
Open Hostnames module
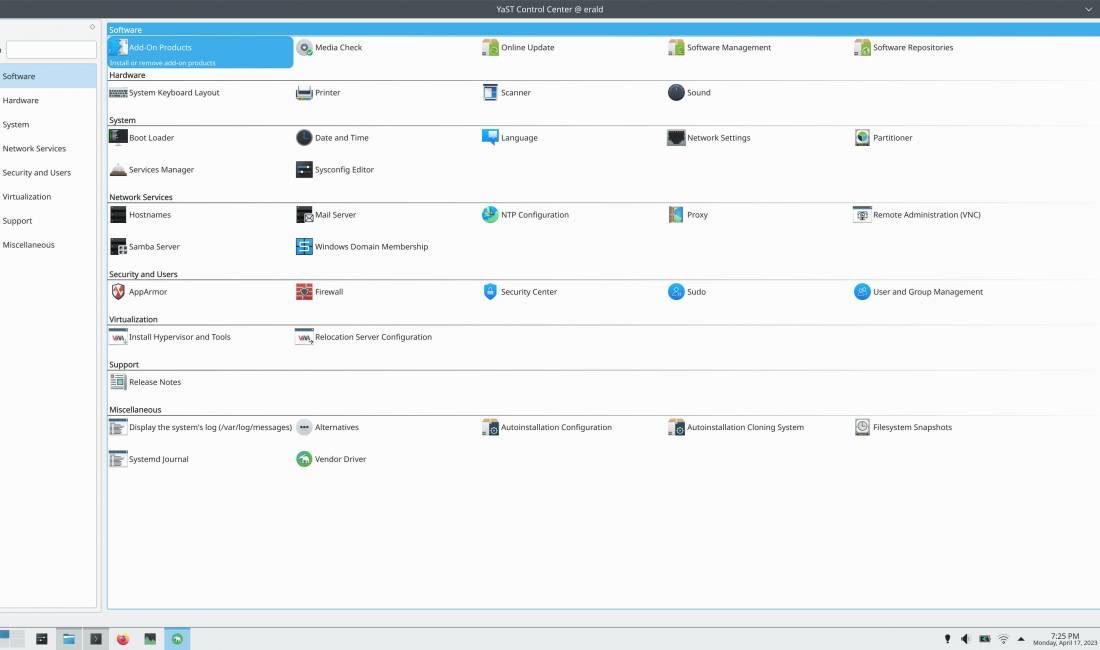tap(140, 215)
